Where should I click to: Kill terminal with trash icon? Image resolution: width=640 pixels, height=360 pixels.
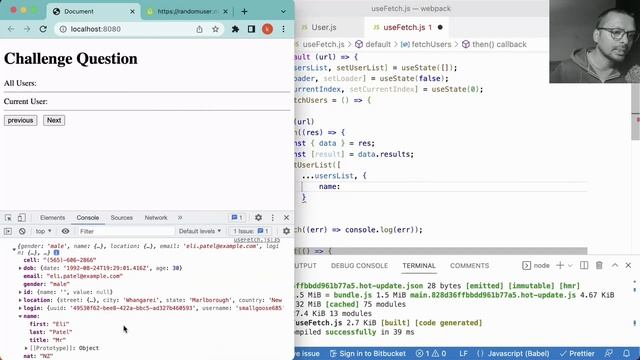(x=599, y=265)
